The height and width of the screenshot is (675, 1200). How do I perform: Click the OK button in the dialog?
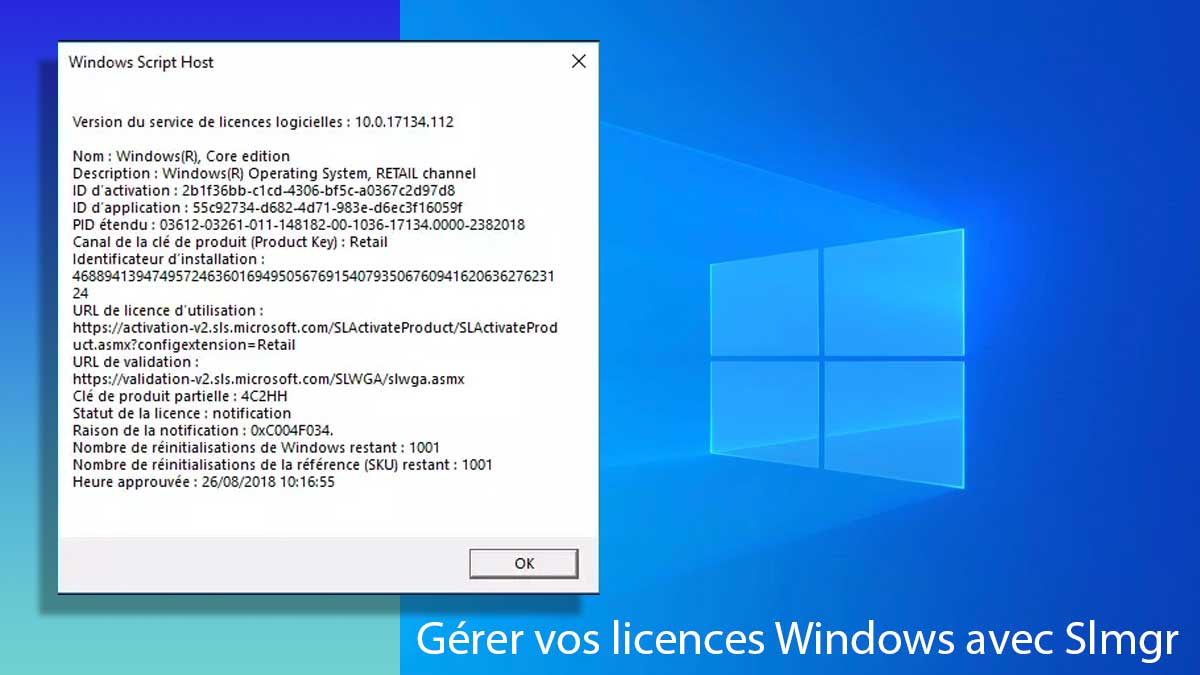click(523, 563)
